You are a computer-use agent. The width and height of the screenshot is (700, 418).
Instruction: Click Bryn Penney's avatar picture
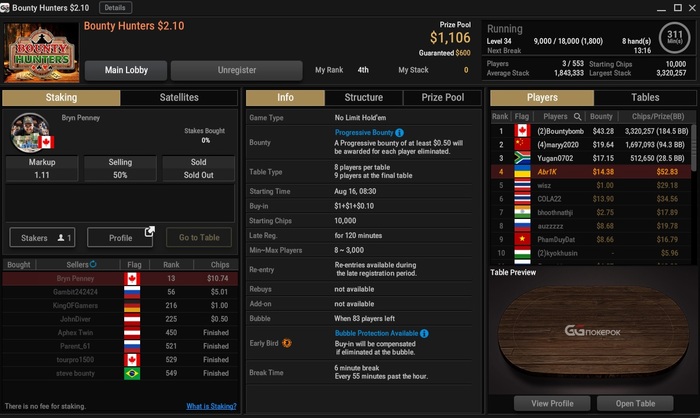[x=29, y=133]
